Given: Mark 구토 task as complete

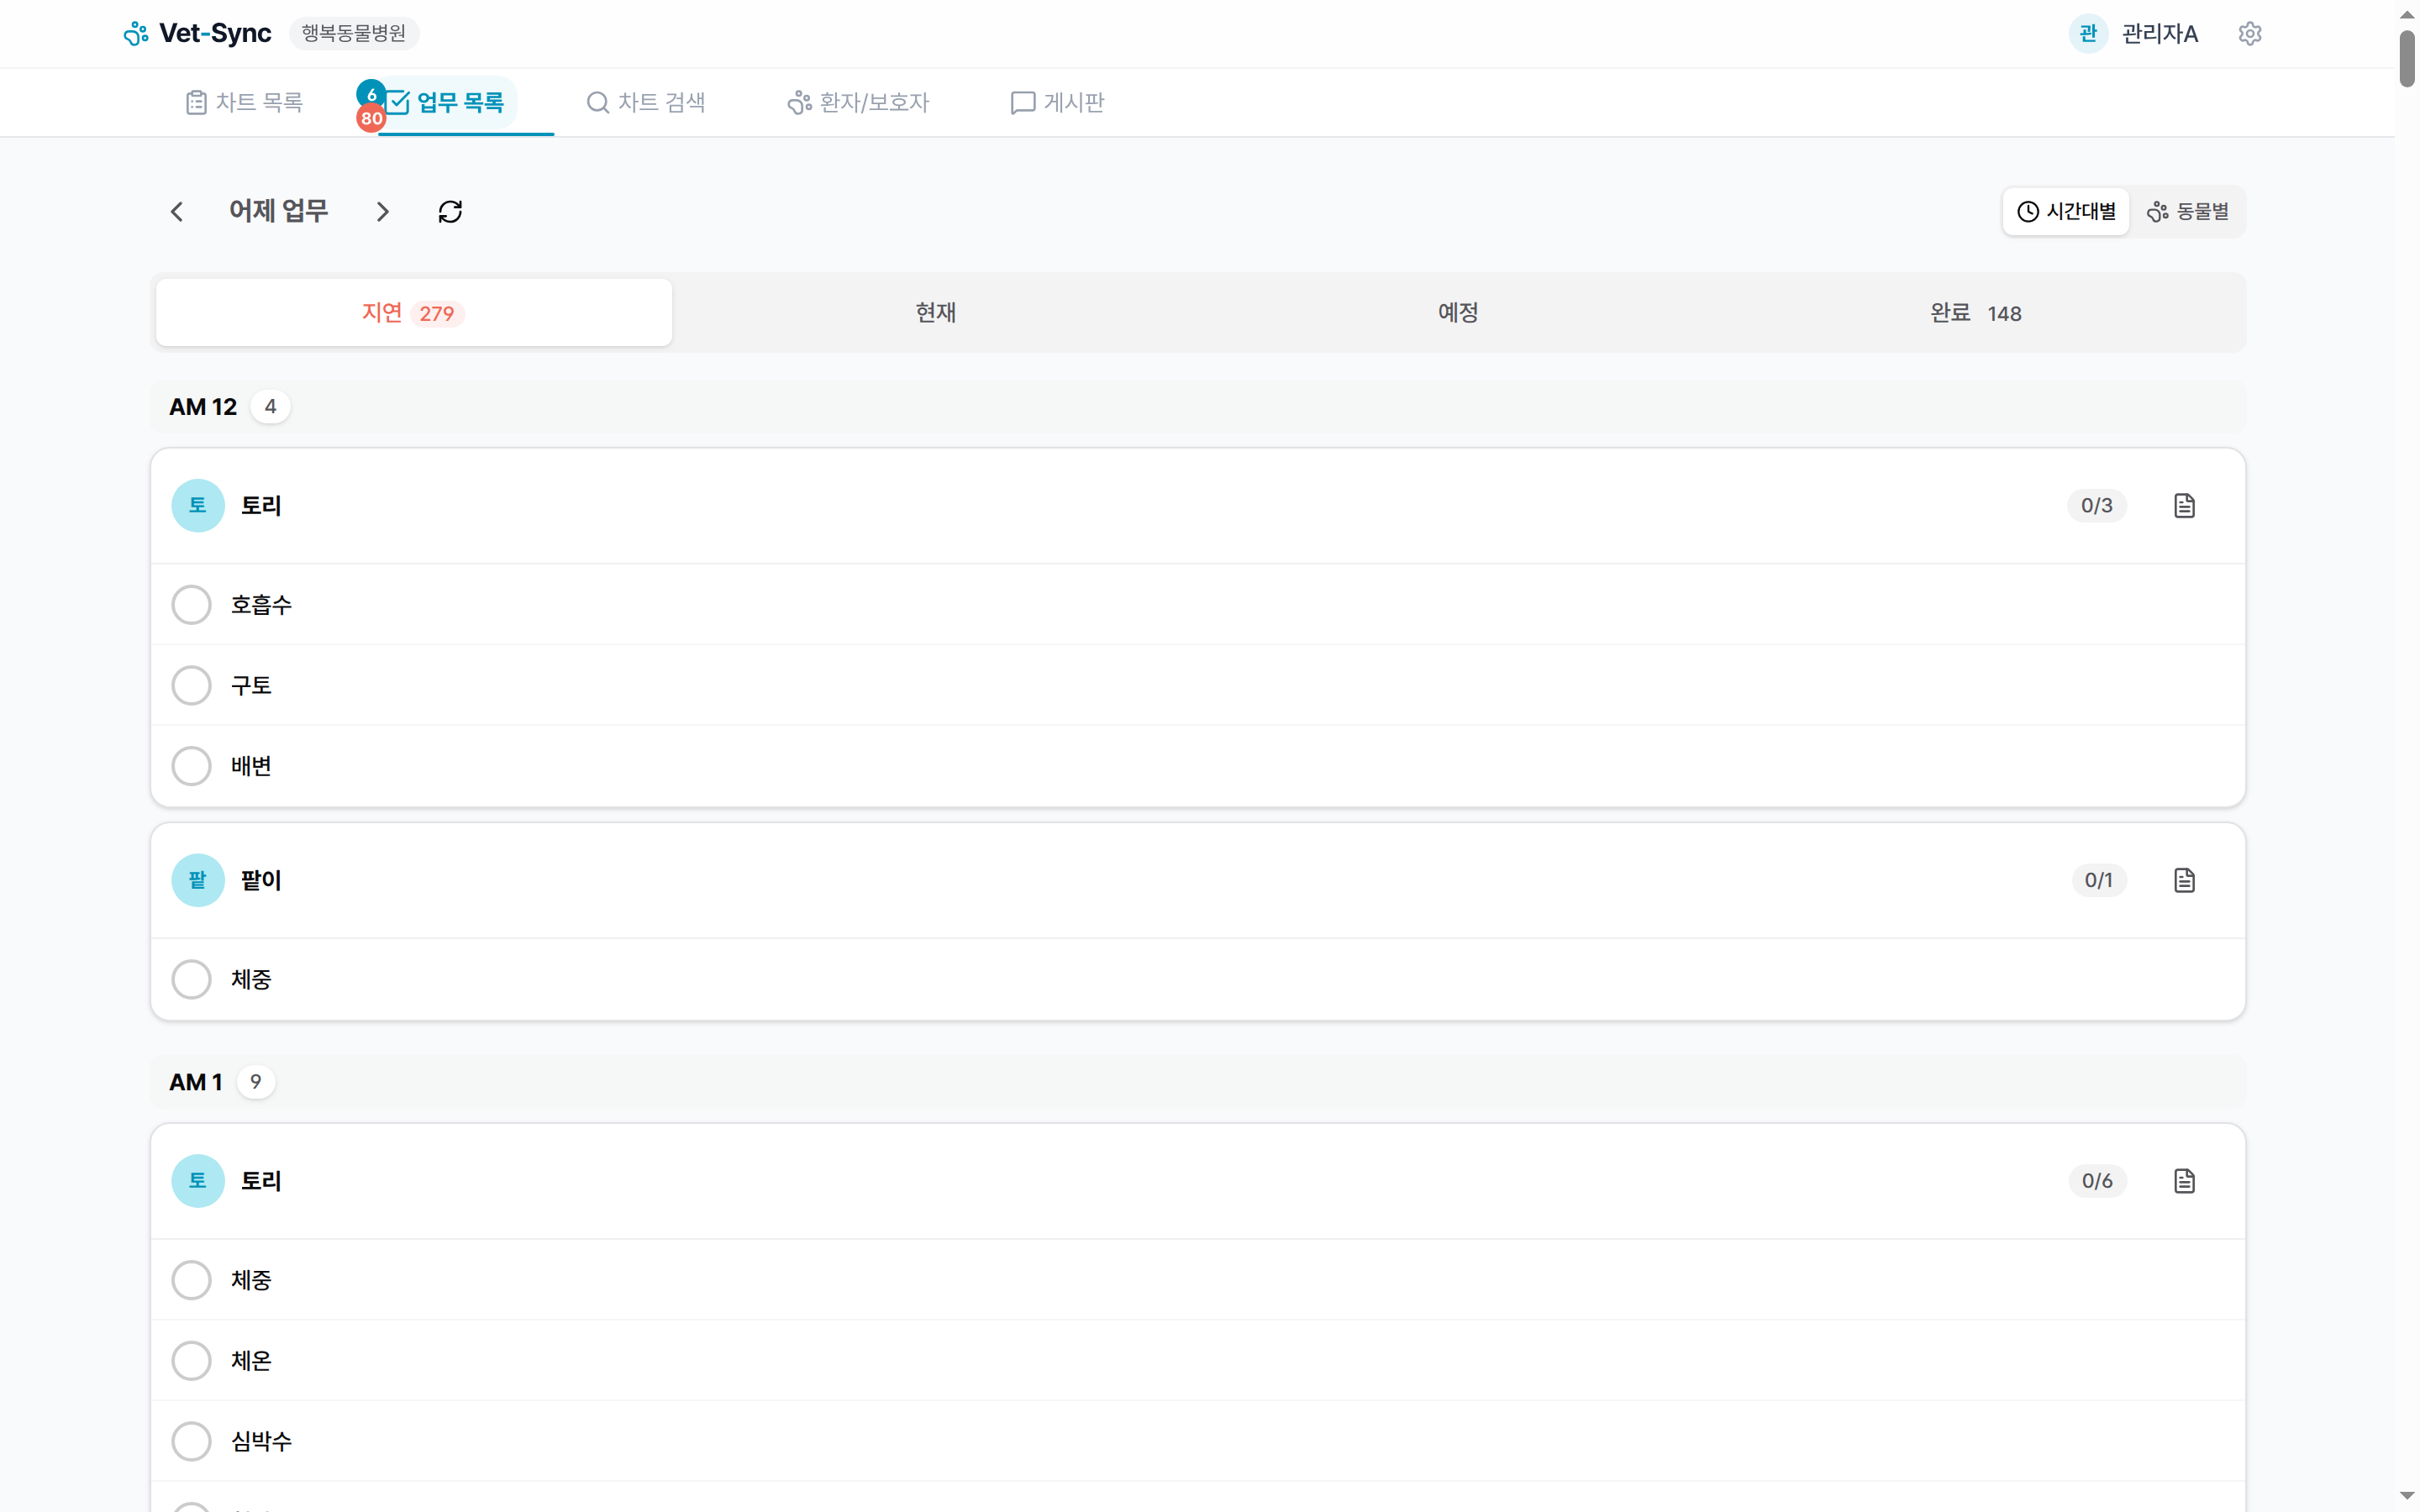Looking at the screenshot, I should 191,685.
